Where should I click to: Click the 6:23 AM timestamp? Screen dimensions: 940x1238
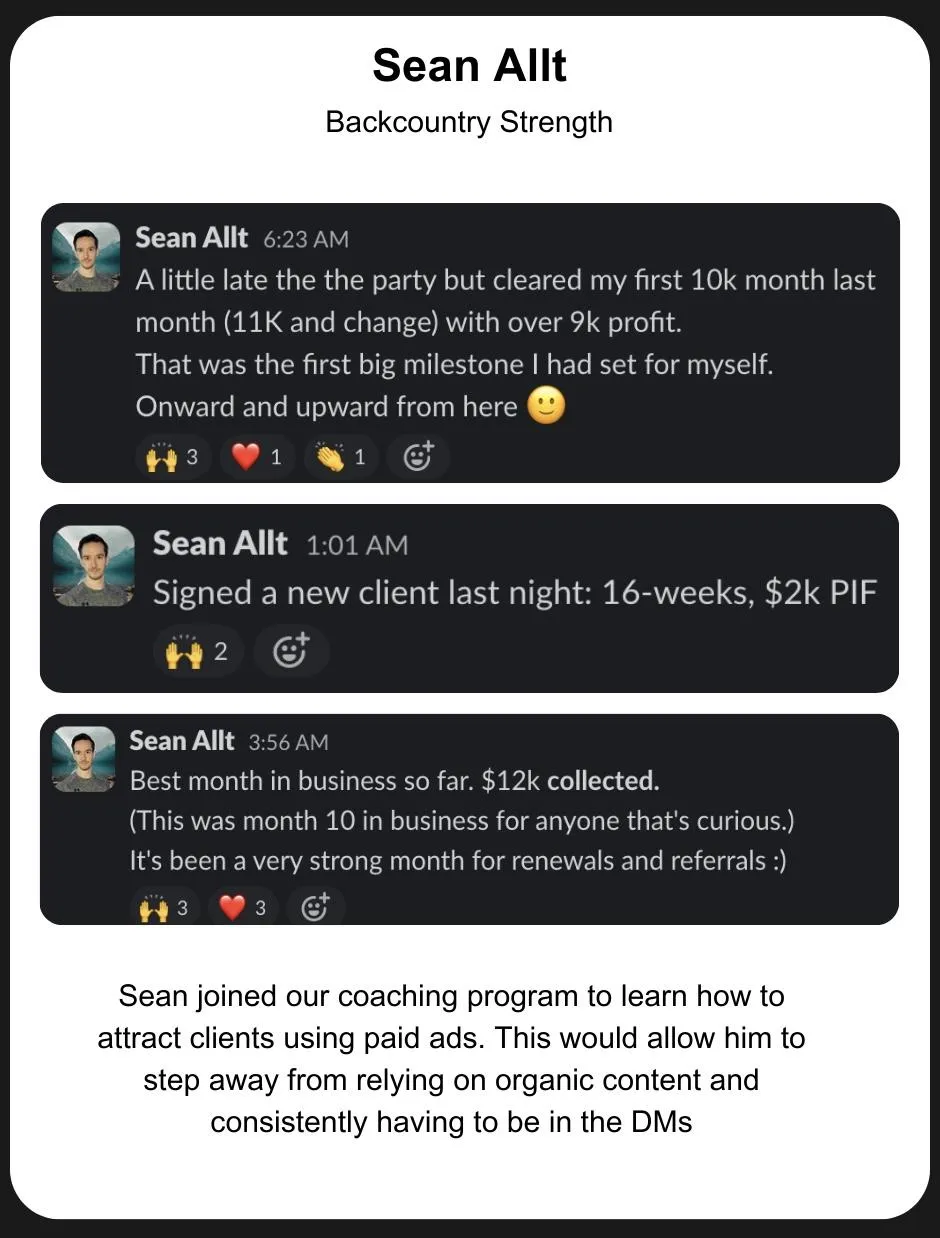coord(306,240)
